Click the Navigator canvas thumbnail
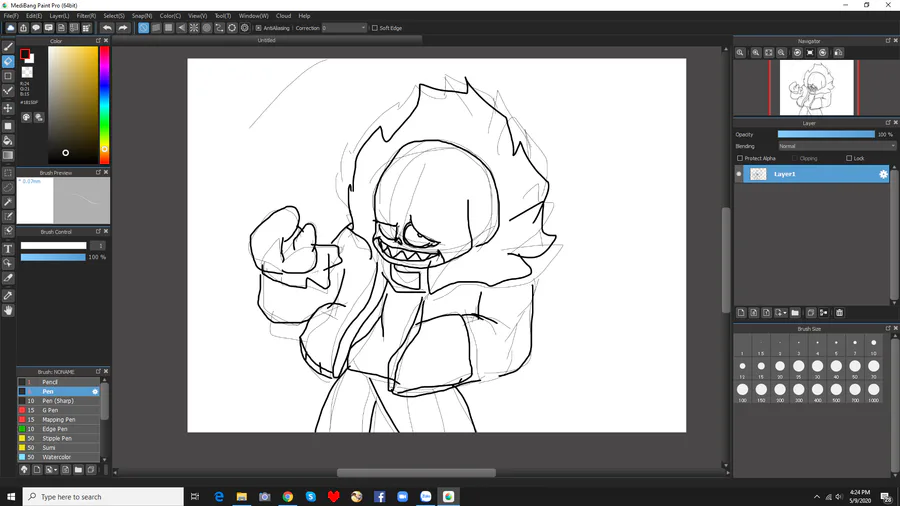The width and height of the screenshot is (900, 506). (816, 88)
